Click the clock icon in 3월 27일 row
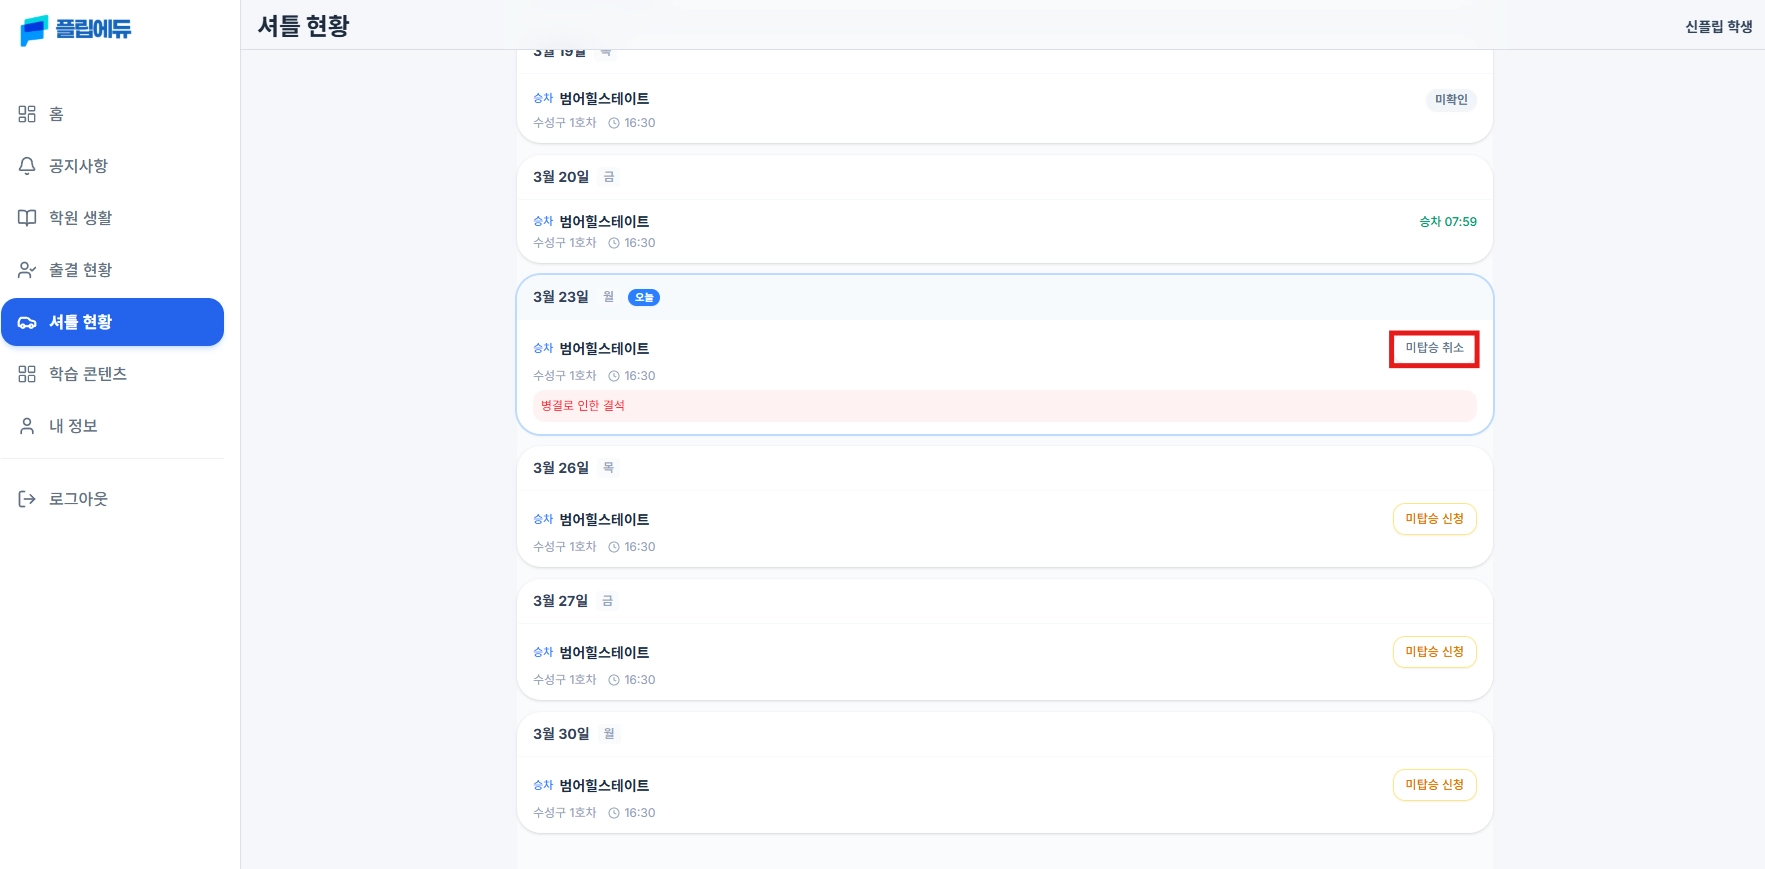This screenshot has height=869, width=1765. (614, 680)
